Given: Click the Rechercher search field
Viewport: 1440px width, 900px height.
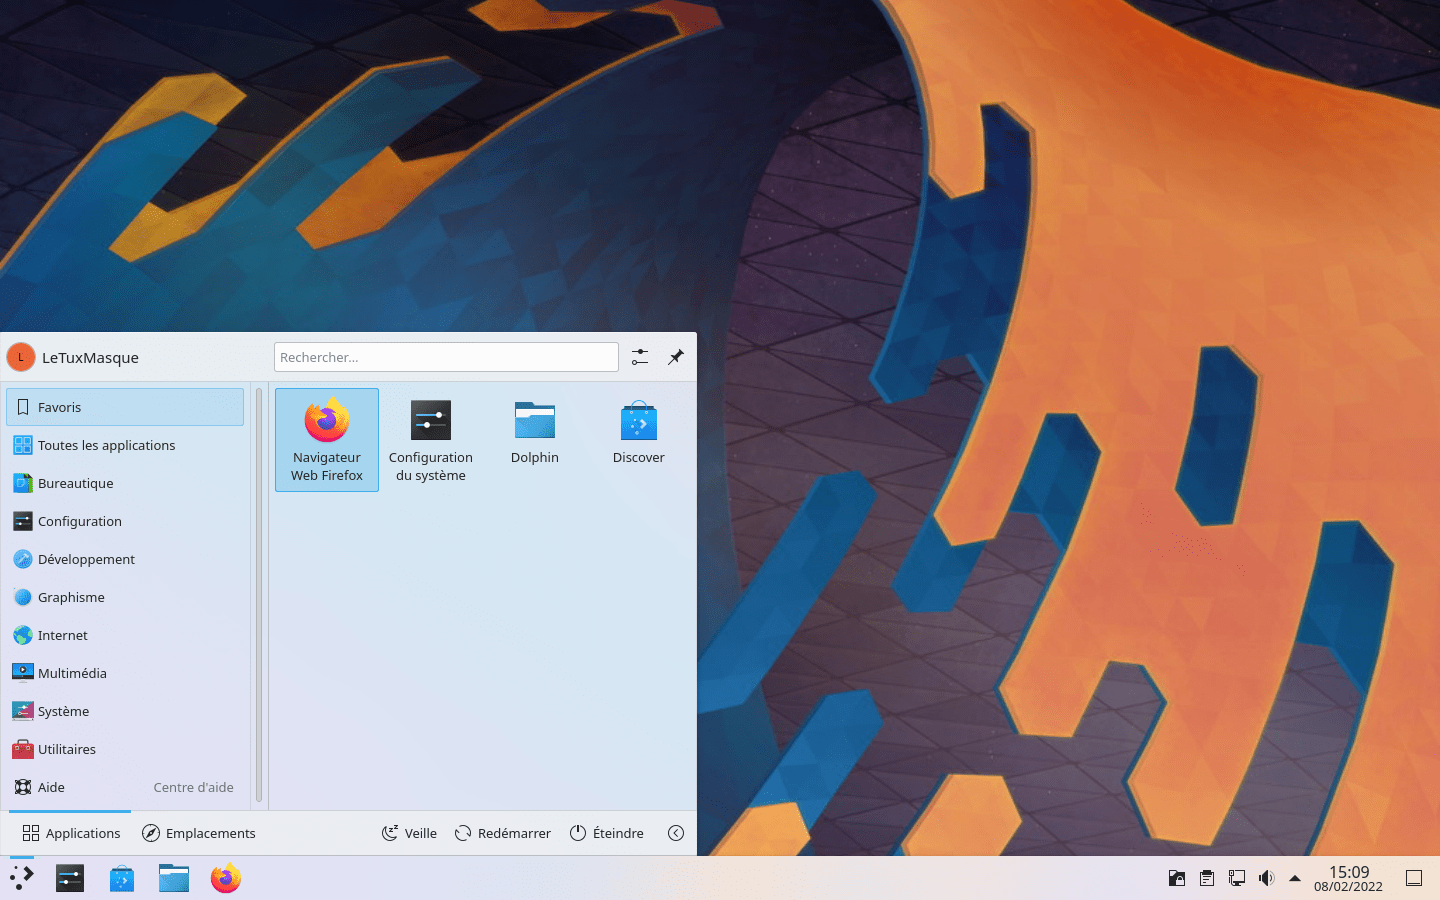Looking at the screenshot, I should [x=446, y=357].
